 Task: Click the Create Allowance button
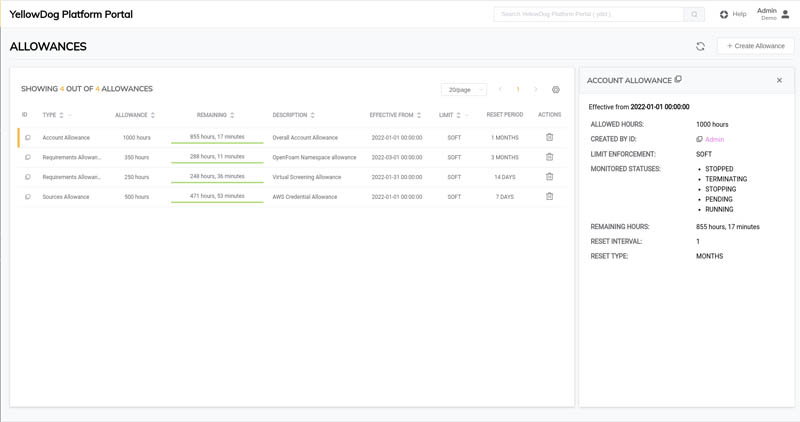(x=755, y=46)
